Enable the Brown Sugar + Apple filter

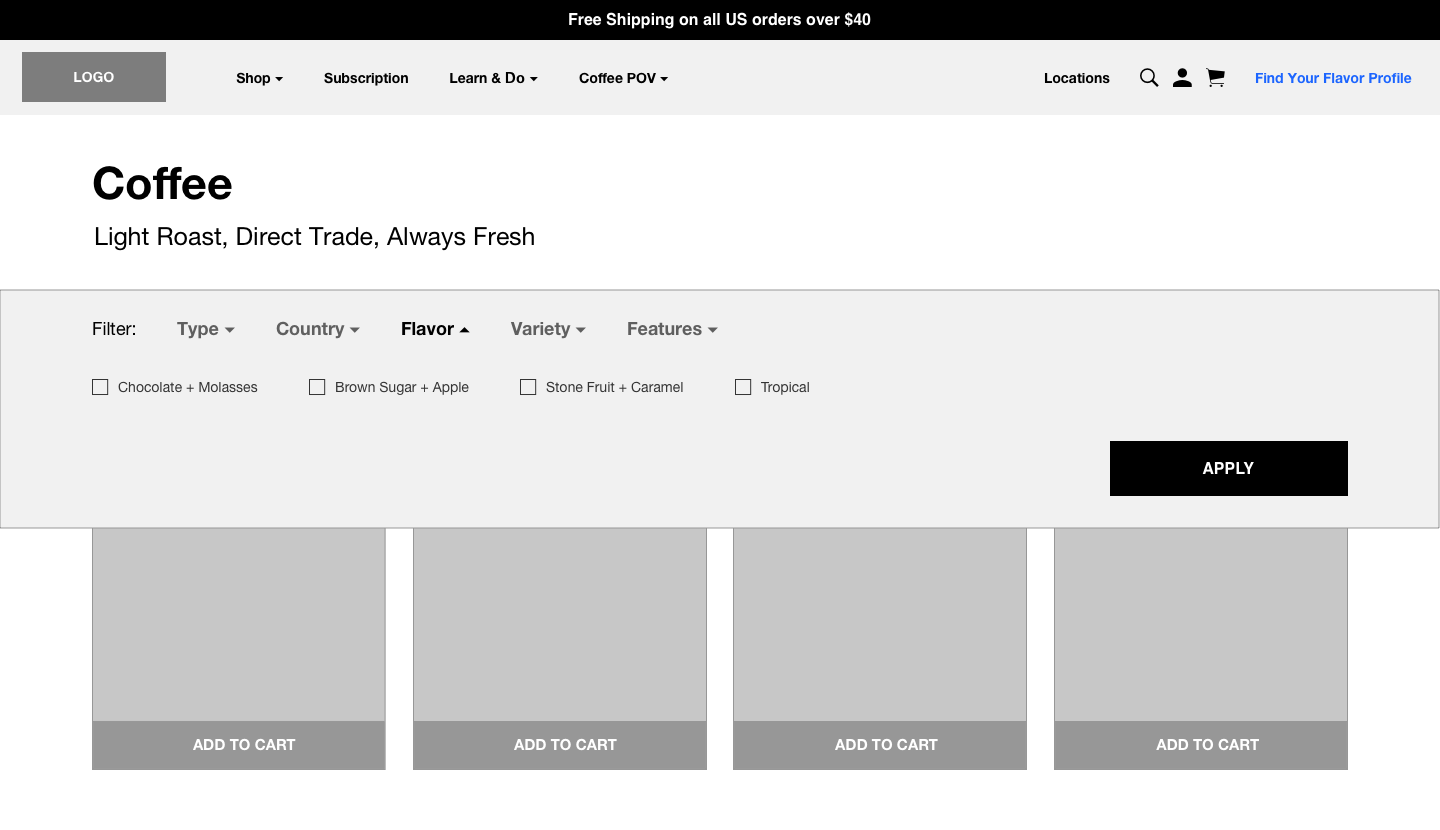pyautogui.click(x=317, y=387)
